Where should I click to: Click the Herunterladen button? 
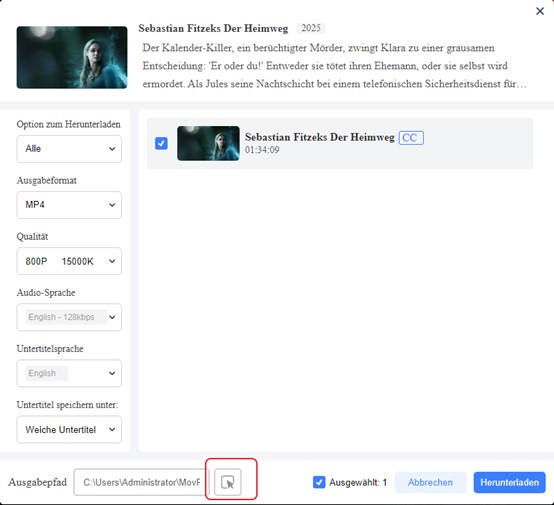(509, 482)
